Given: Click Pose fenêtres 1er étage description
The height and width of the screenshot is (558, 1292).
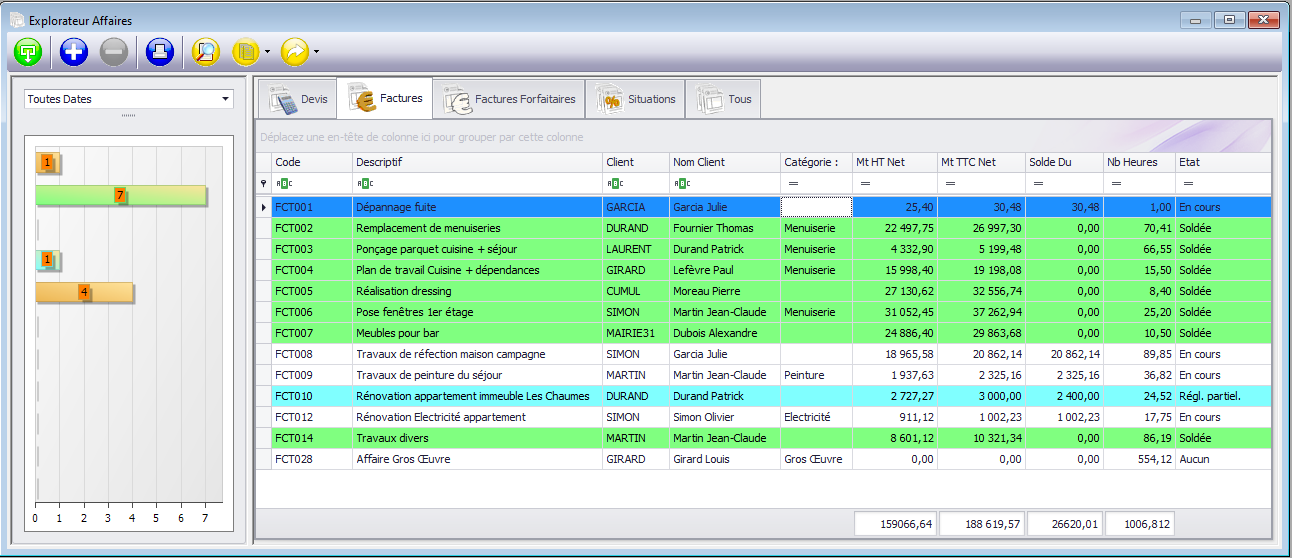Looking at the screenshot, I should point(477,312).
